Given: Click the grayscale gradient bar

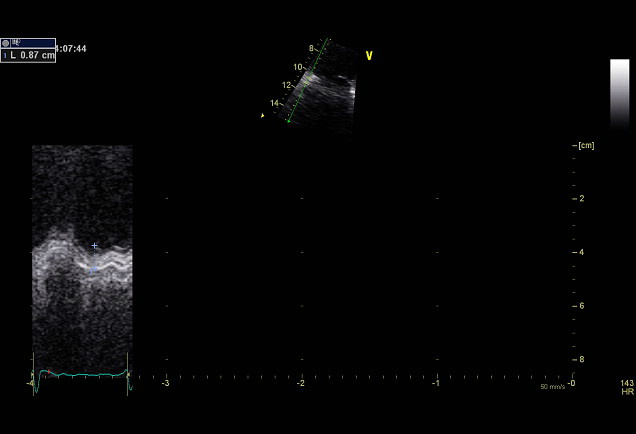Looking at the screenshot, I should click(619, 93).
